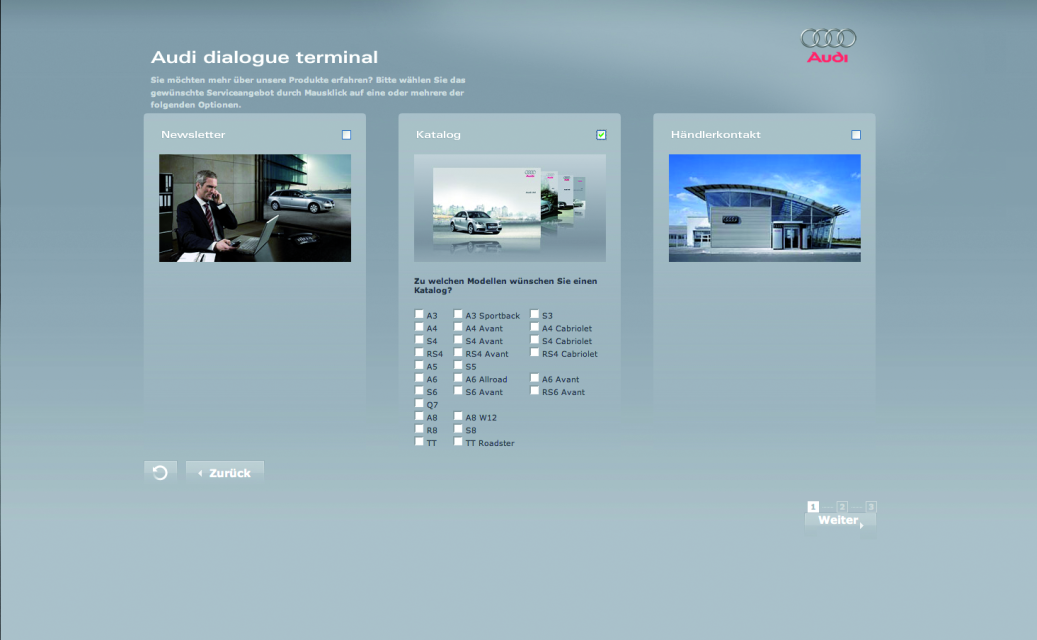This screenshot has width=1037, height=640.
Task: Click step 3 indicator above Weiter
Action: [871, 506]
